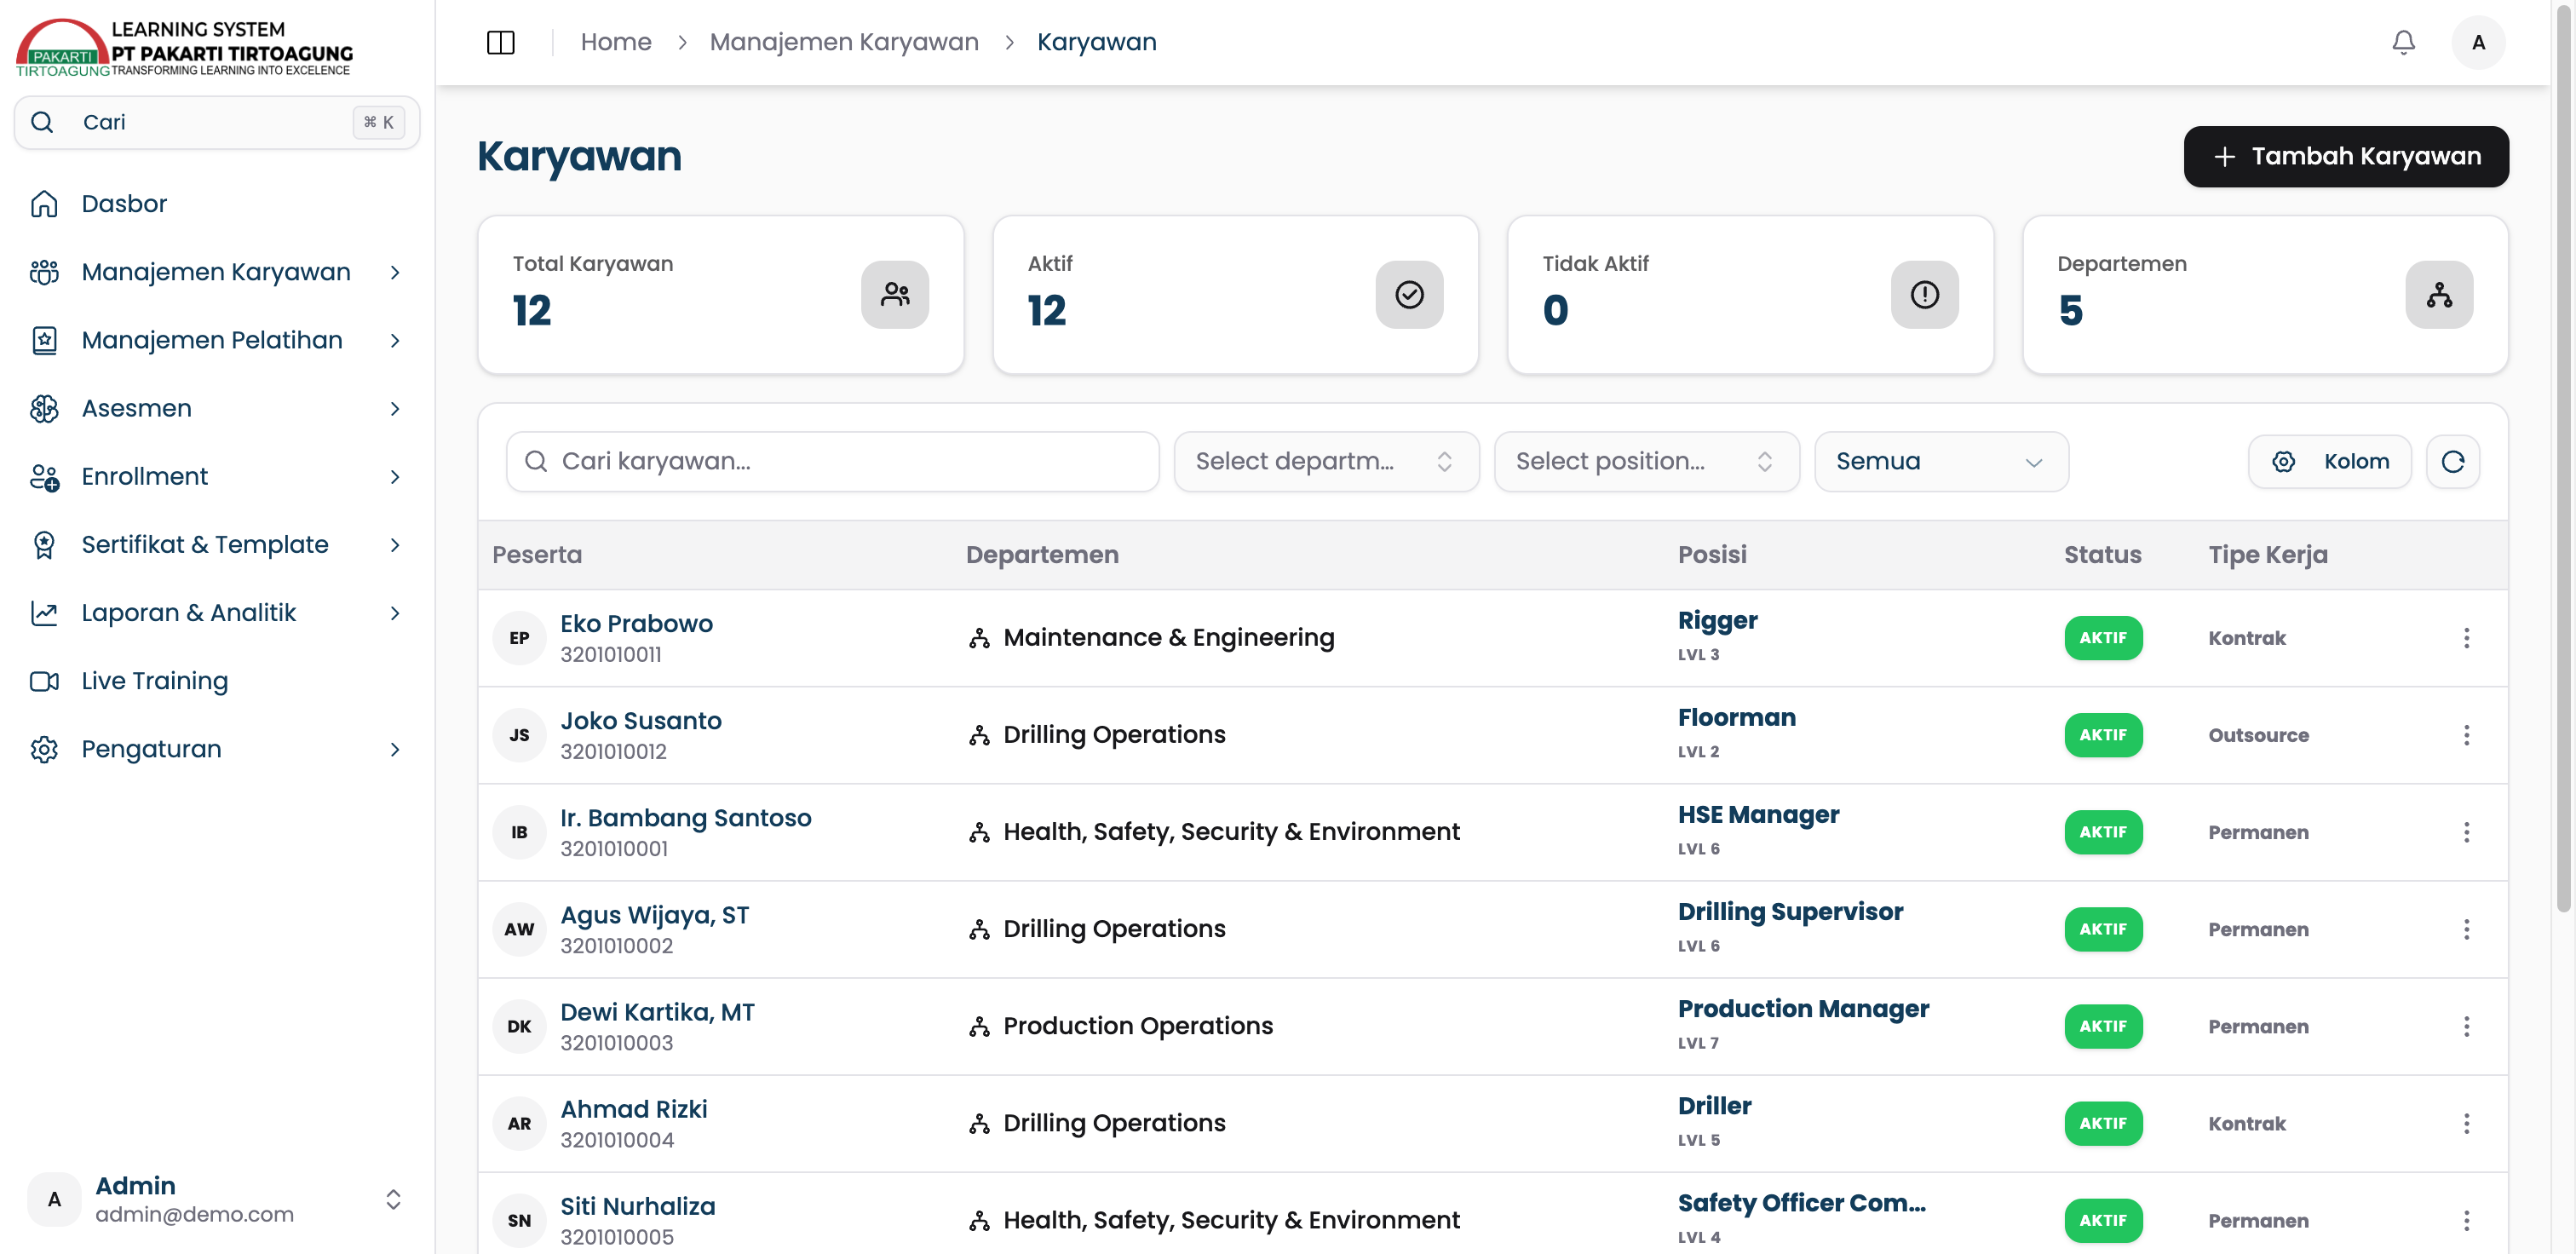Select Enrollment menu label
This screenshot has height=1254, width=2576.
click(145, 477)
